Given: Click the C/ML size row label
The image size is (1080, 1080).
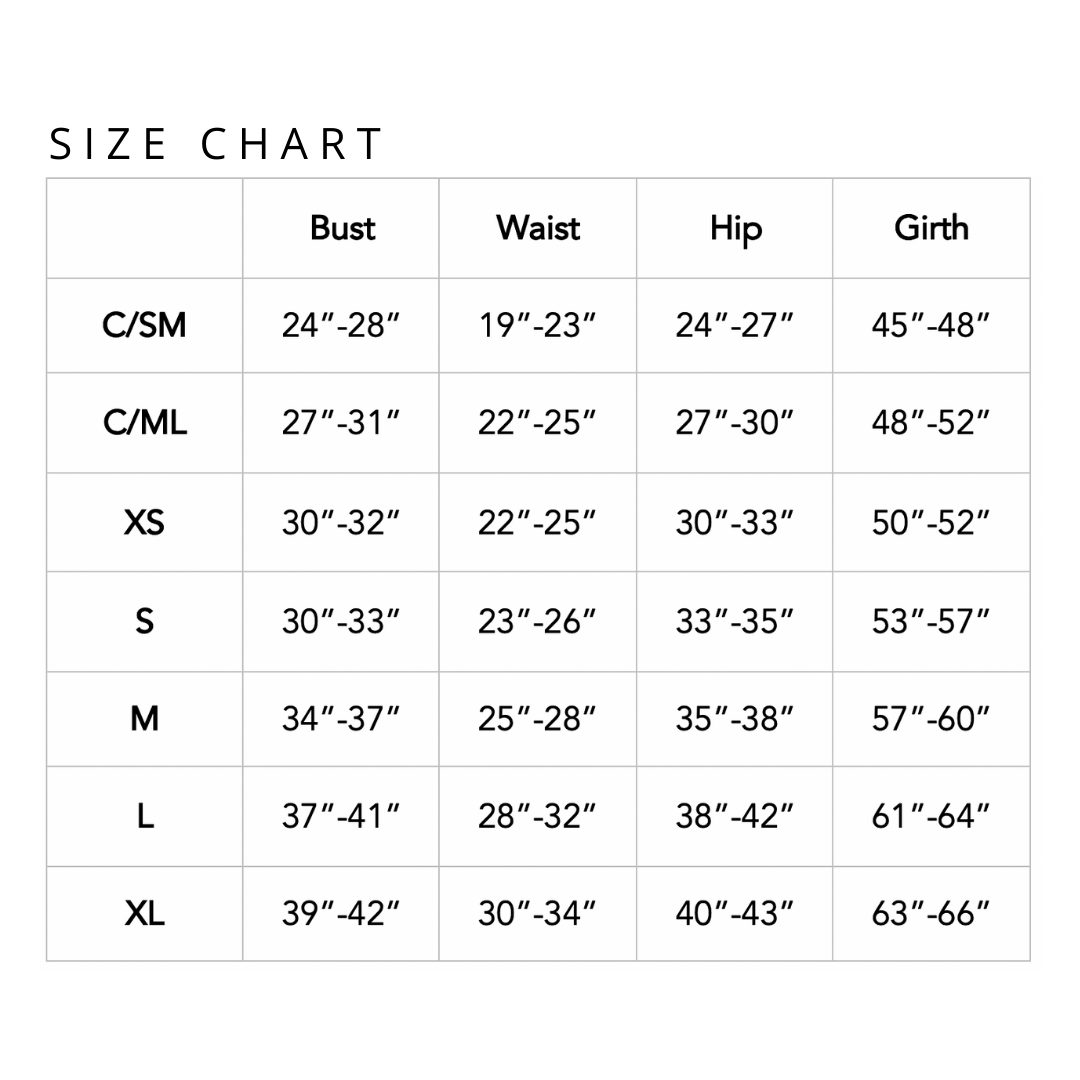Looking at the screenshot, I should point(145,422).
